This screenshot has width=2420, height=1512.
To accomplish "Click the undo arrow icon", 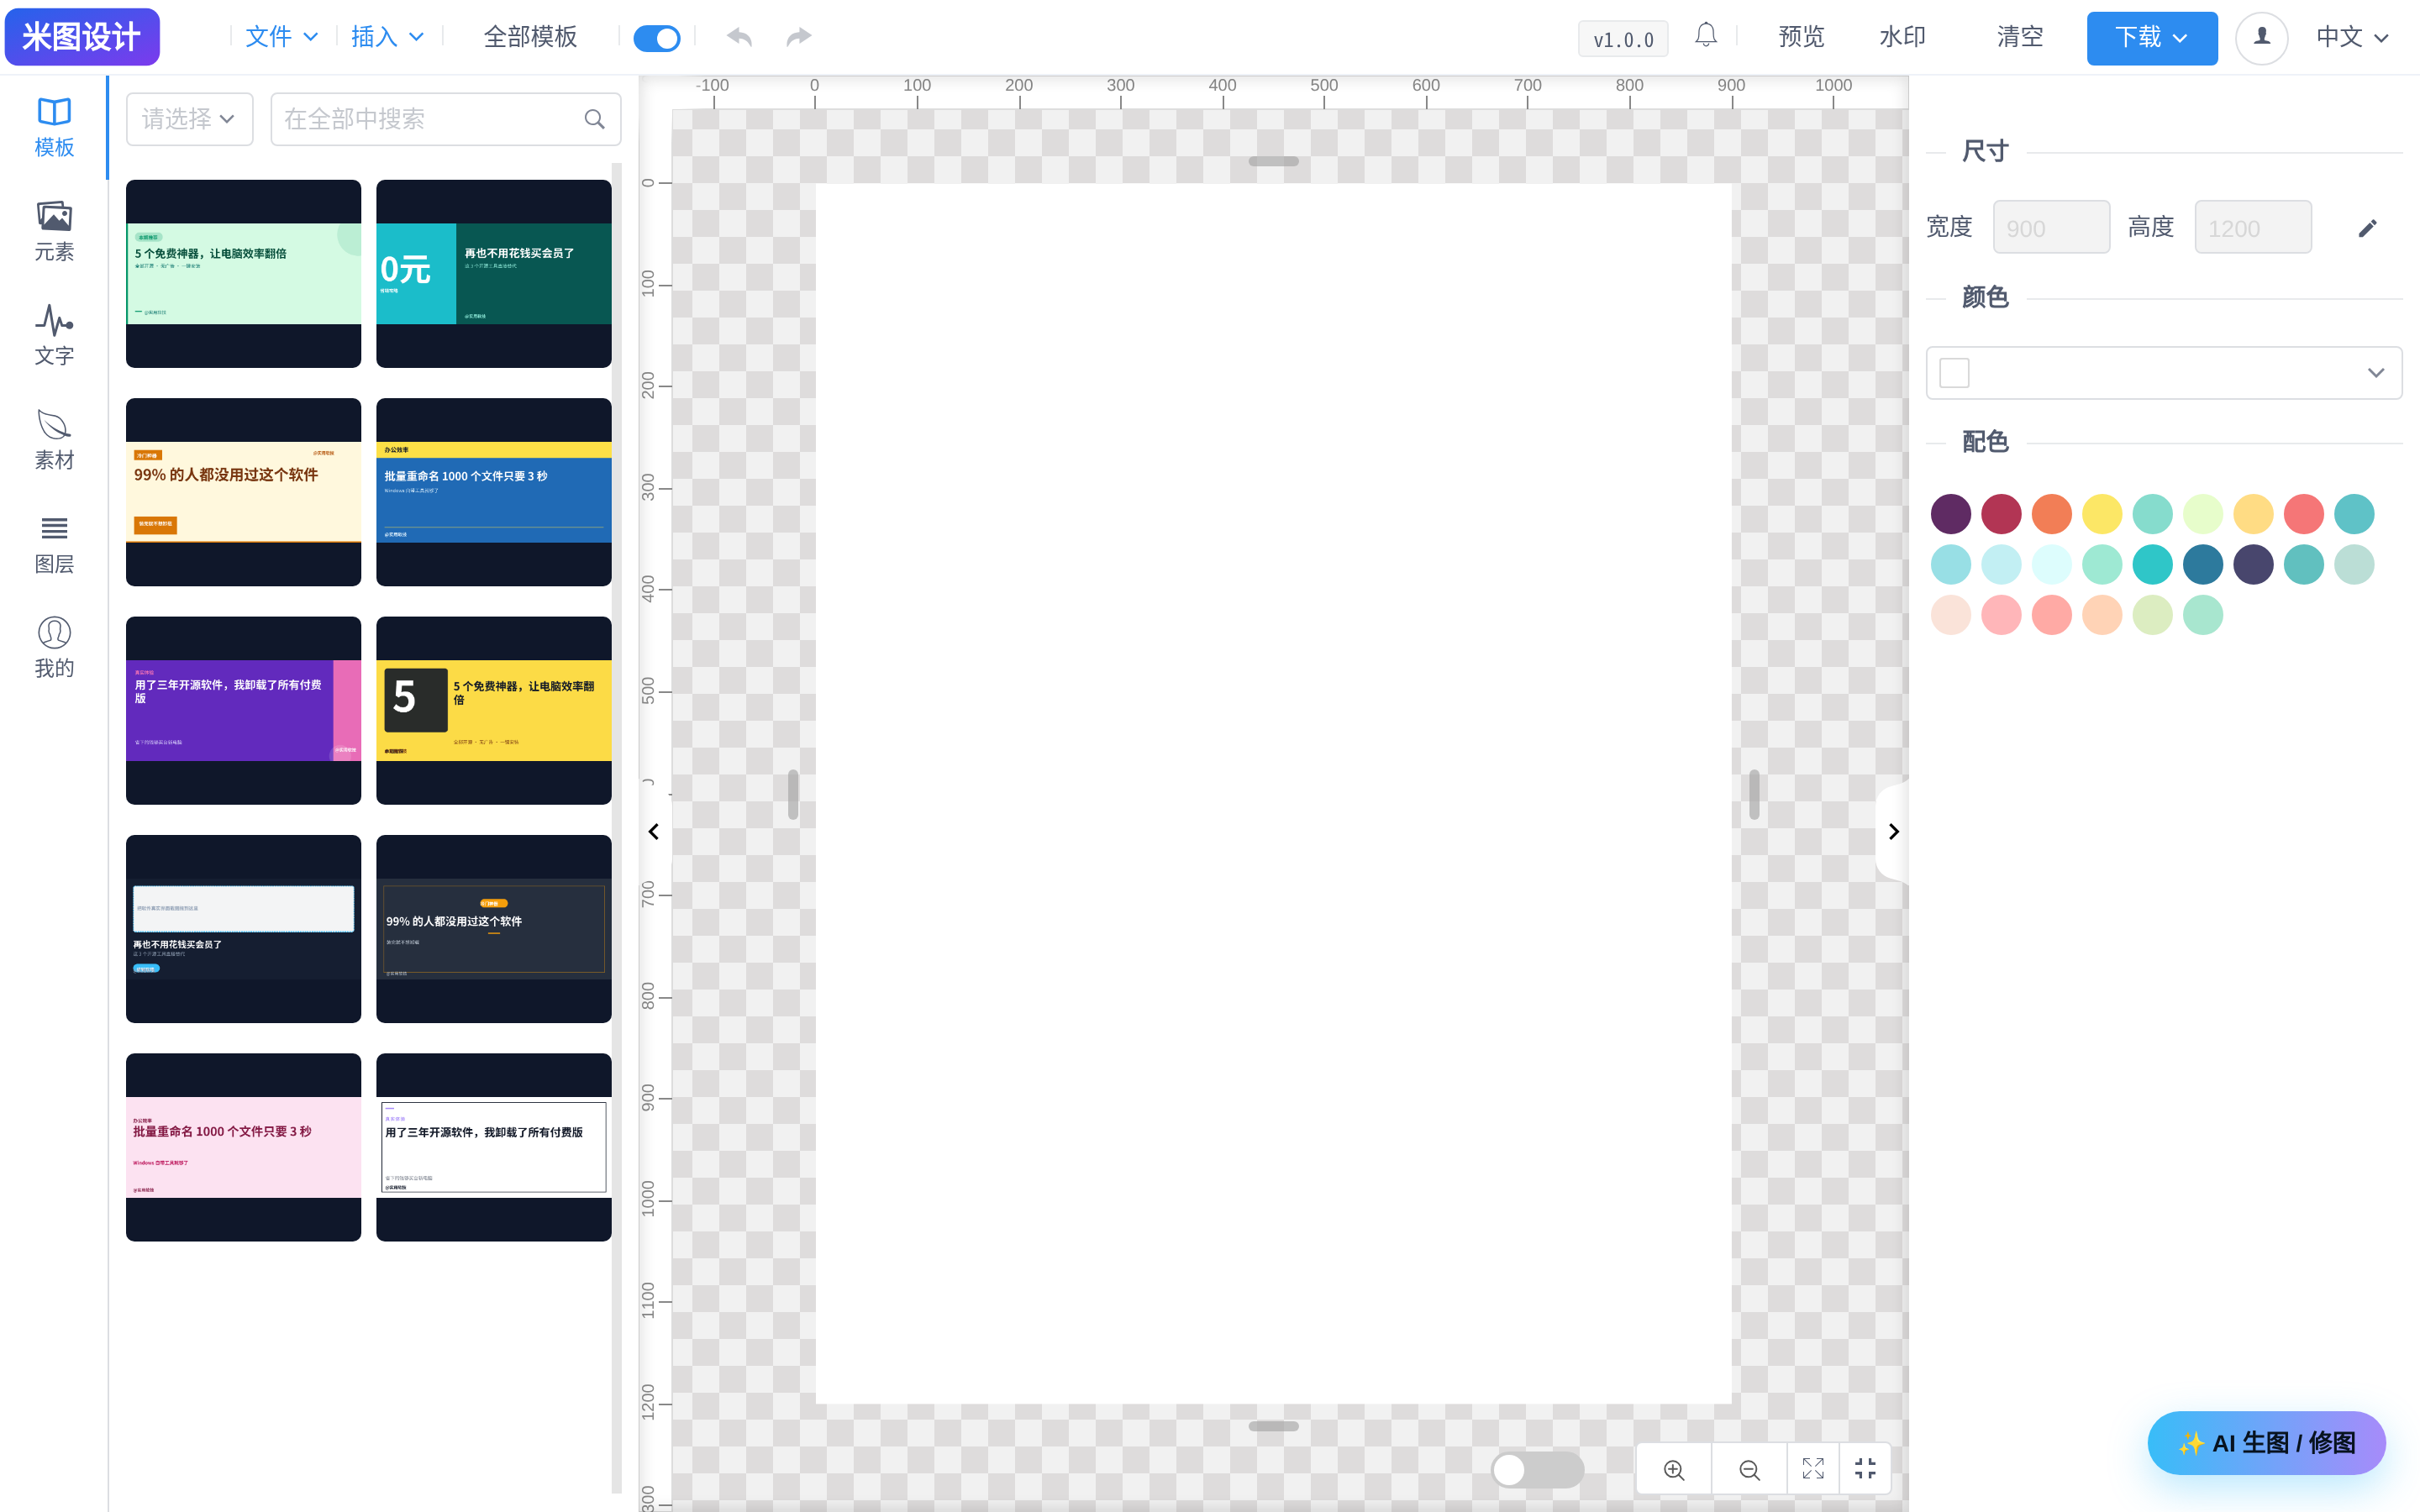I will (739, 37).
